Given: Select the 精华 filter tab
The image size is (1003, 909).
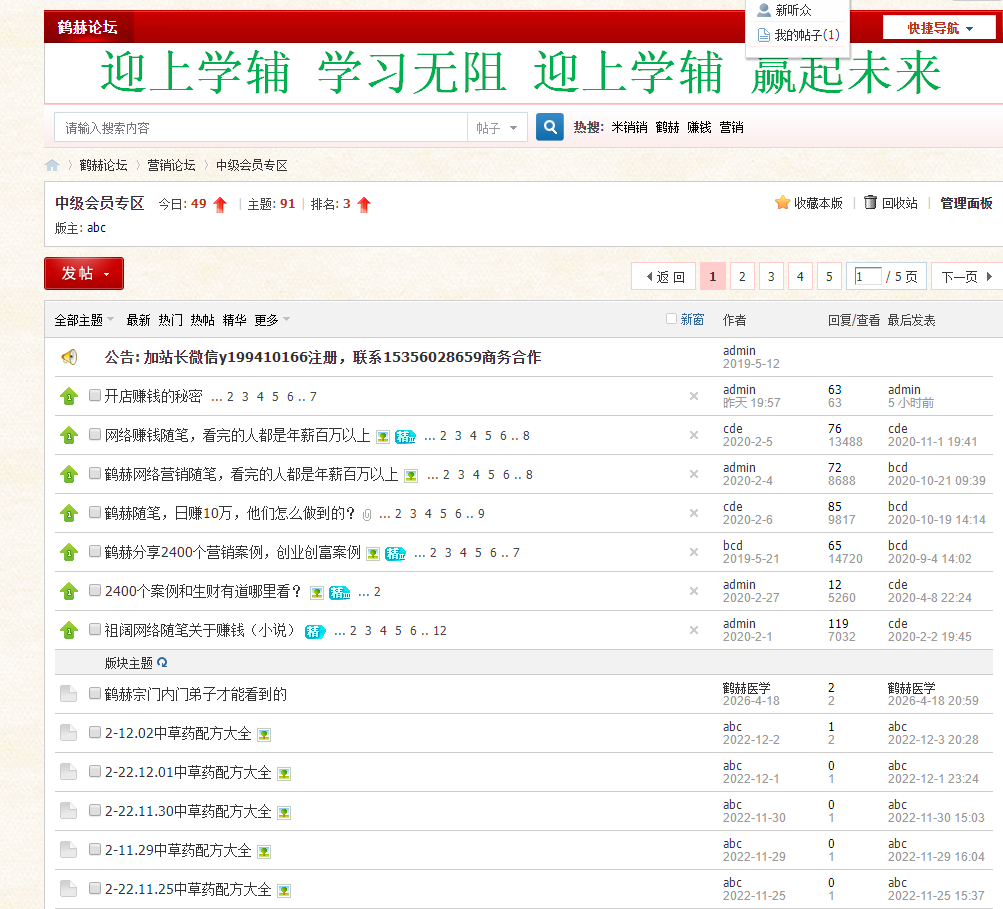Looking at the screenshot, I should pyautogui.click(x=234, y=320).
